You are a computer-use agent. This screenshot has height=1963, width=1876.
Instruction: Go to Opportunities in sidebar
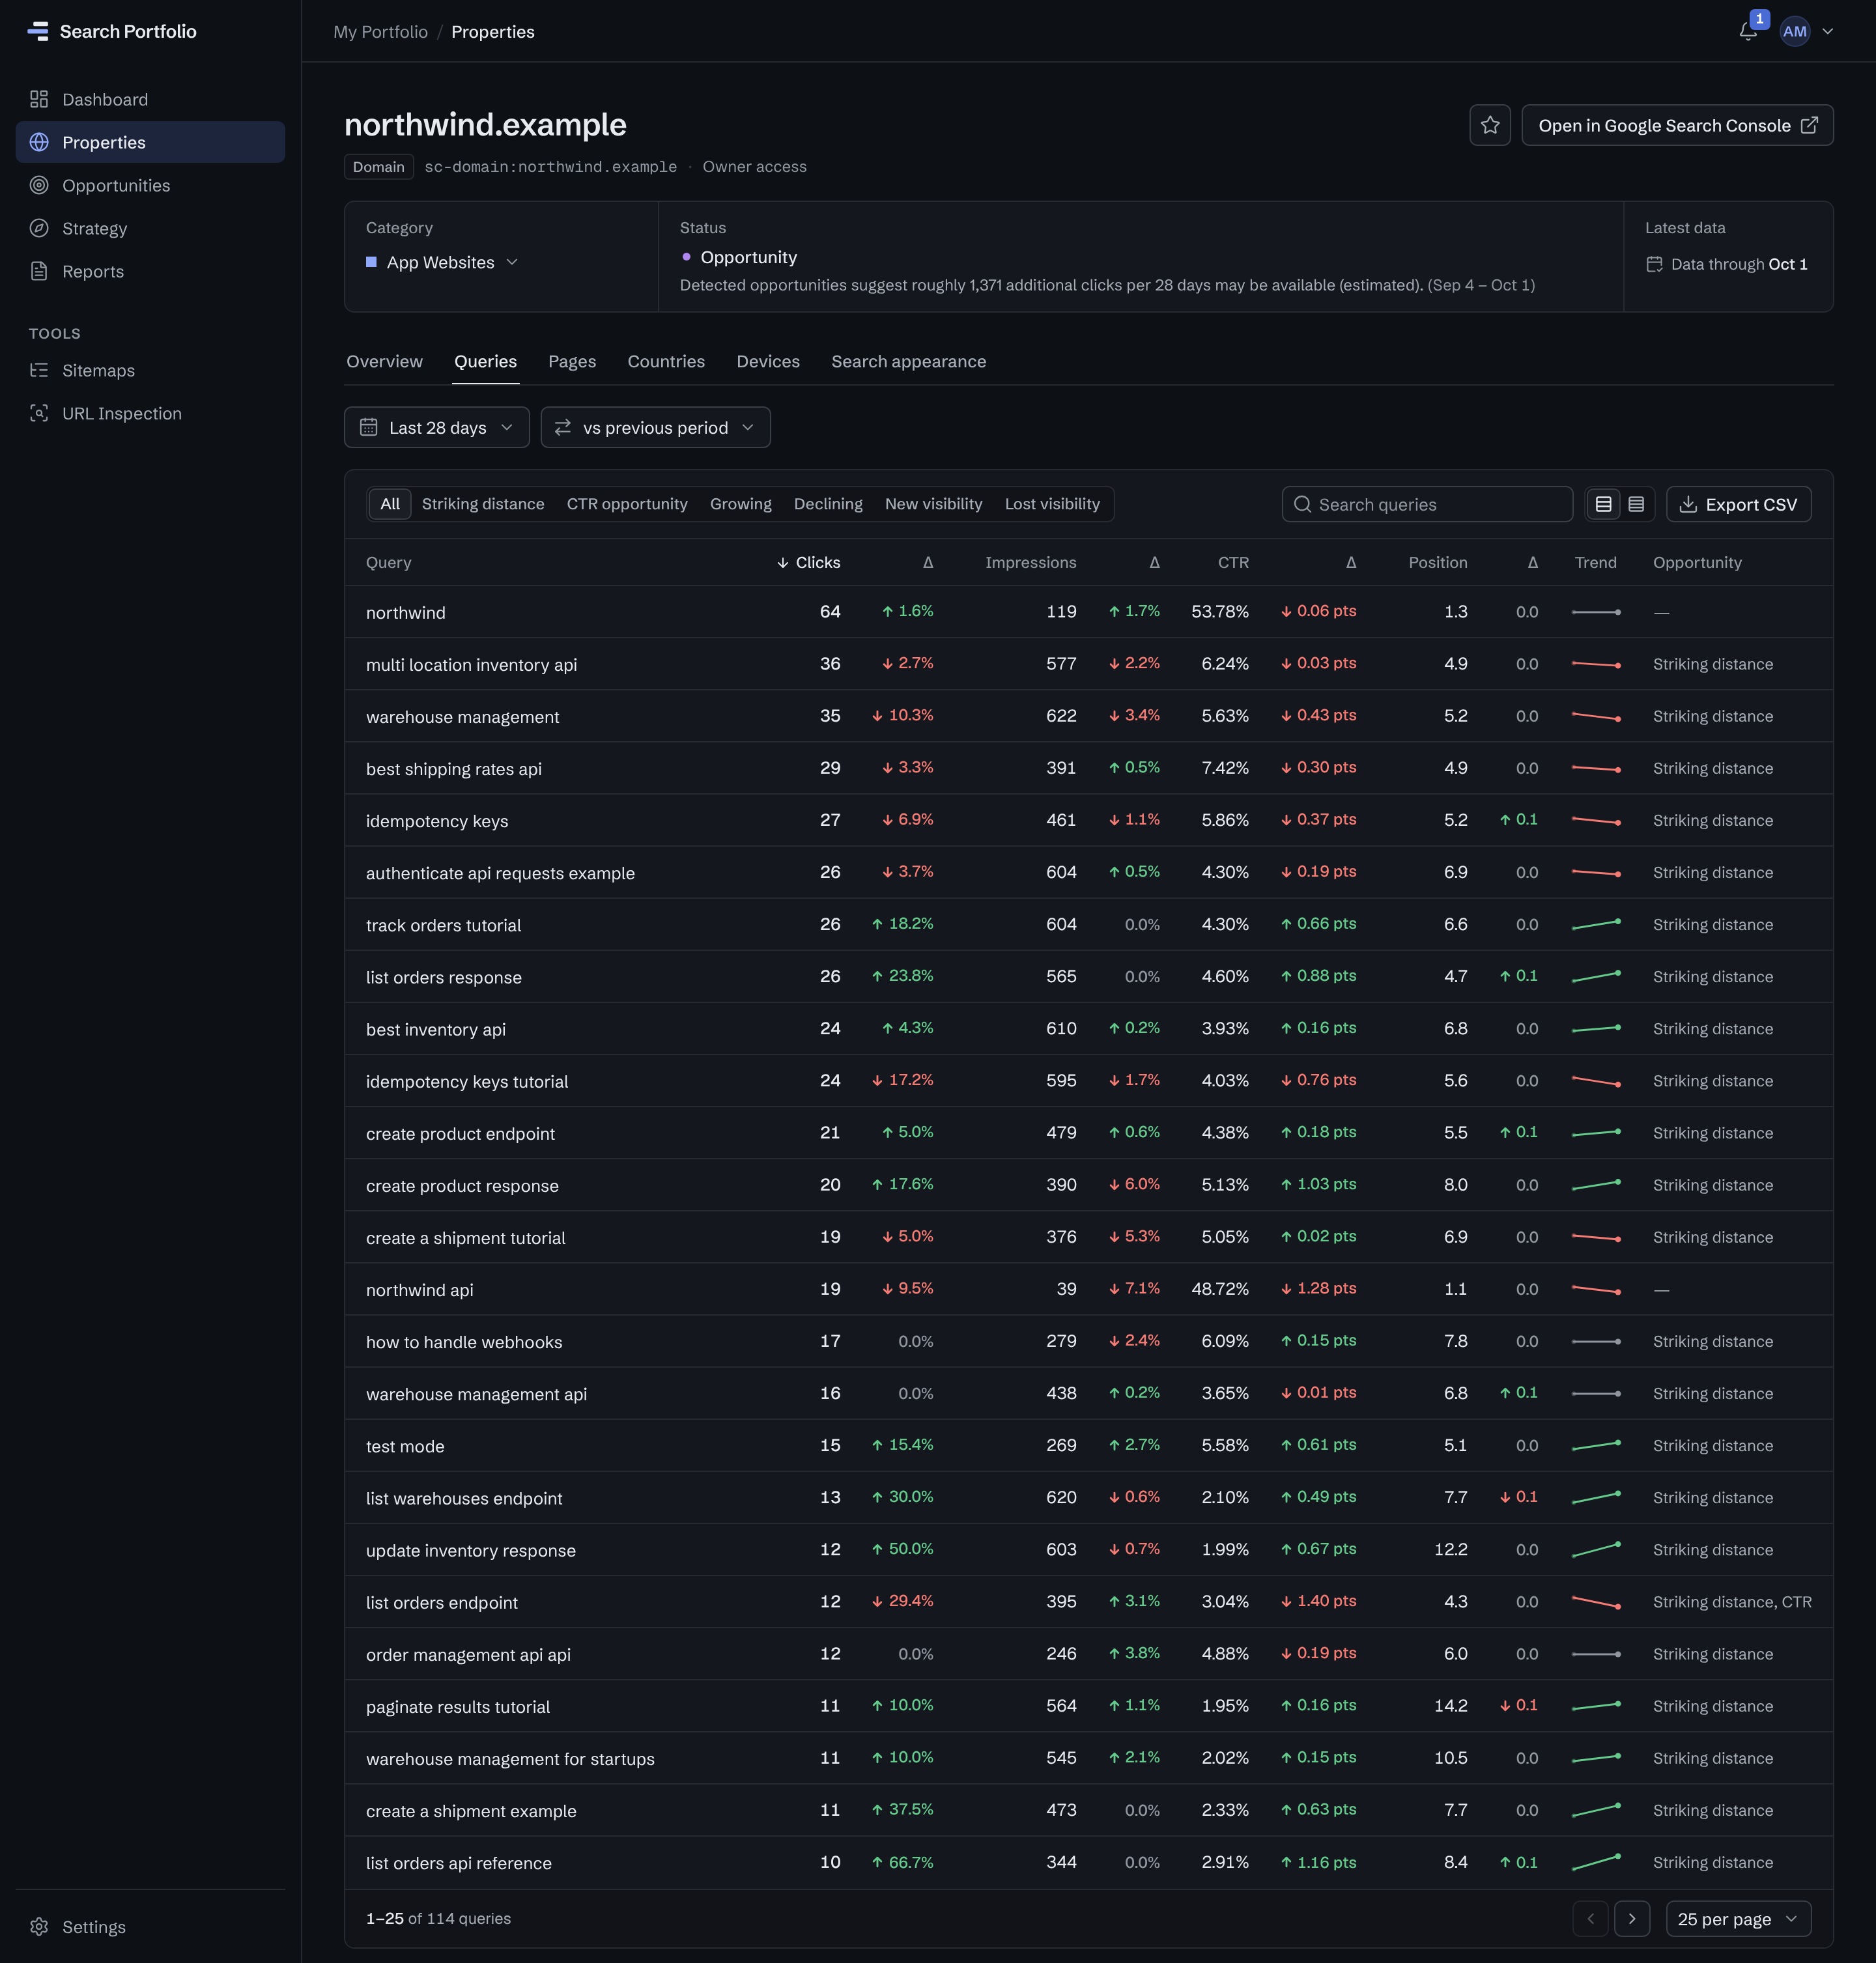click(x=150, y=185)
